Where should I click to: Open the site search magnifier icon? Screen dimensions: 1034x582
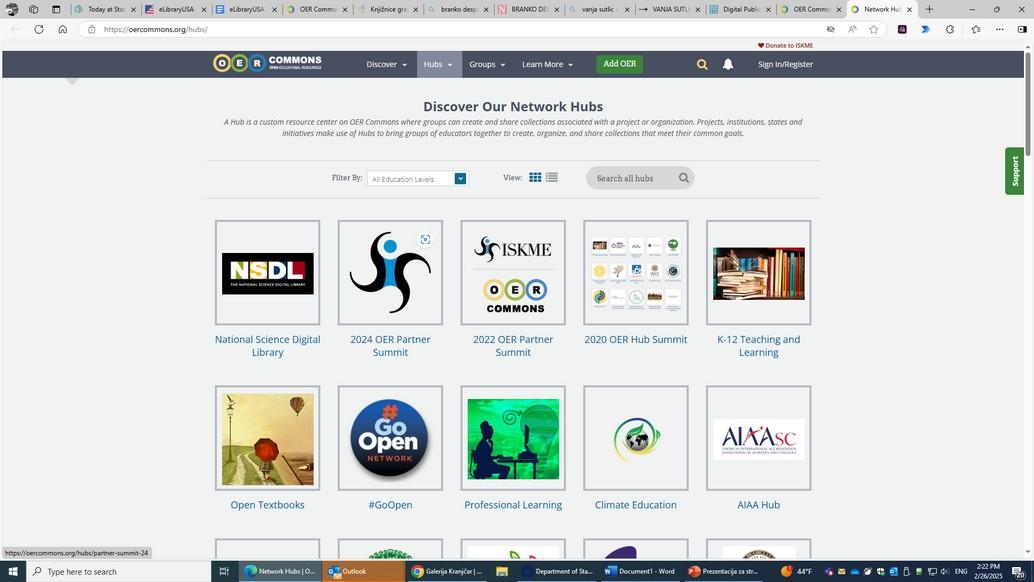[x=702, y=64]
